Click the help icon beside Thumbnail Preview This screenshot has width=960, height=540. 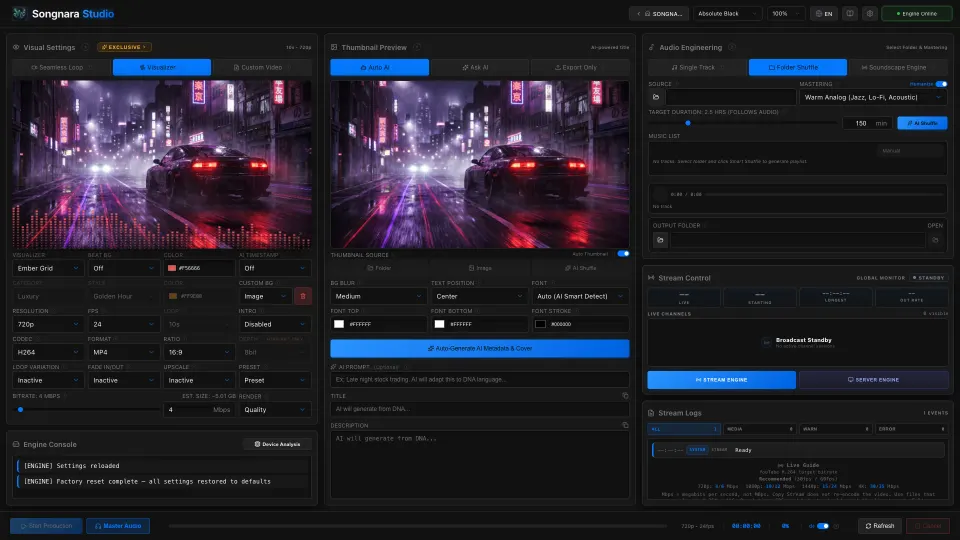point(417,47)
